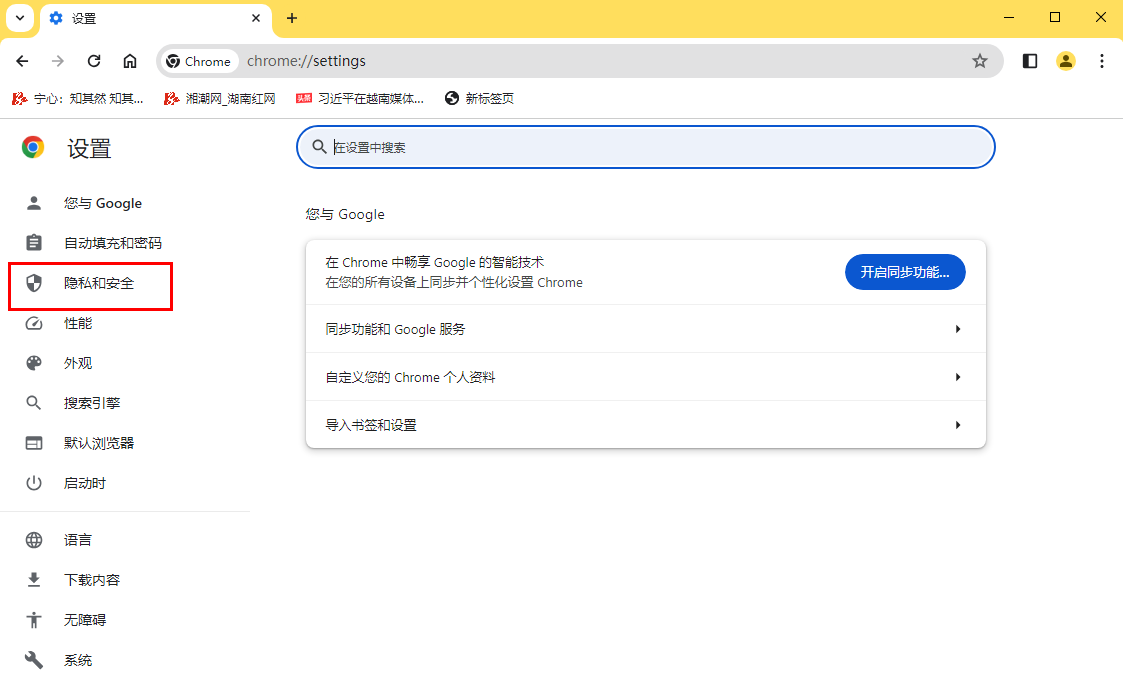Select 系统 in sidebar
This screenshot has height=692, width=1123.
77,660
